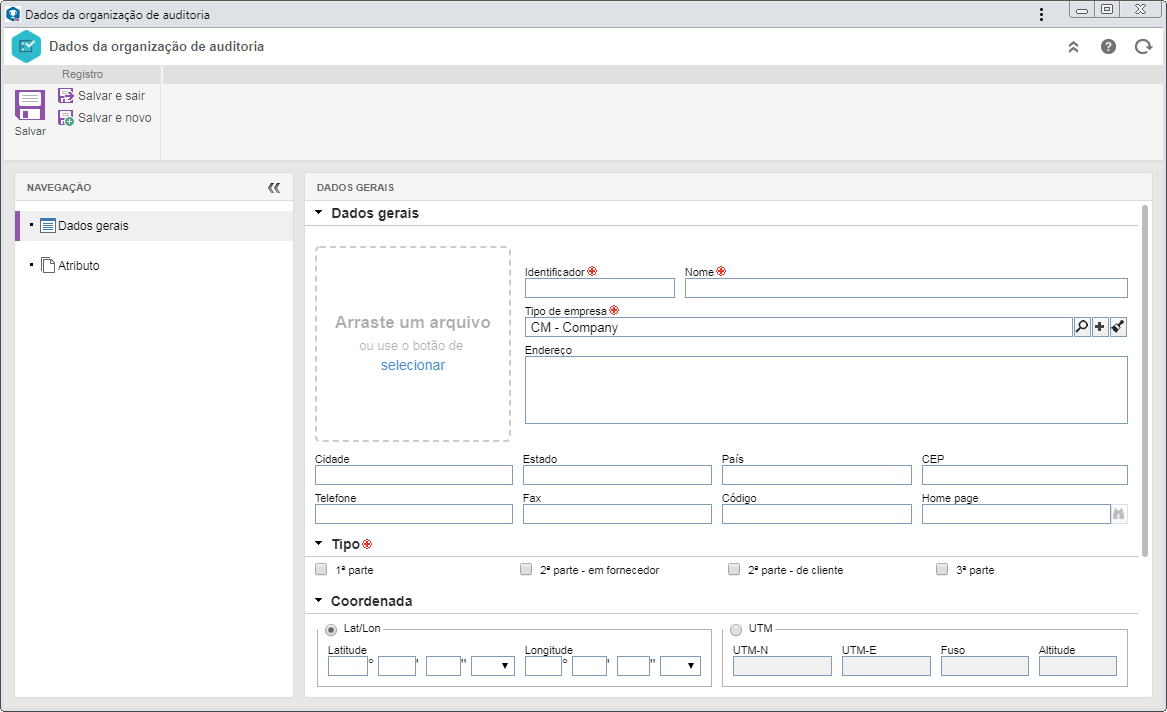1167x712 pixels.
Task: Check the 3ª parte checkbox
Action: click(942, 569)
